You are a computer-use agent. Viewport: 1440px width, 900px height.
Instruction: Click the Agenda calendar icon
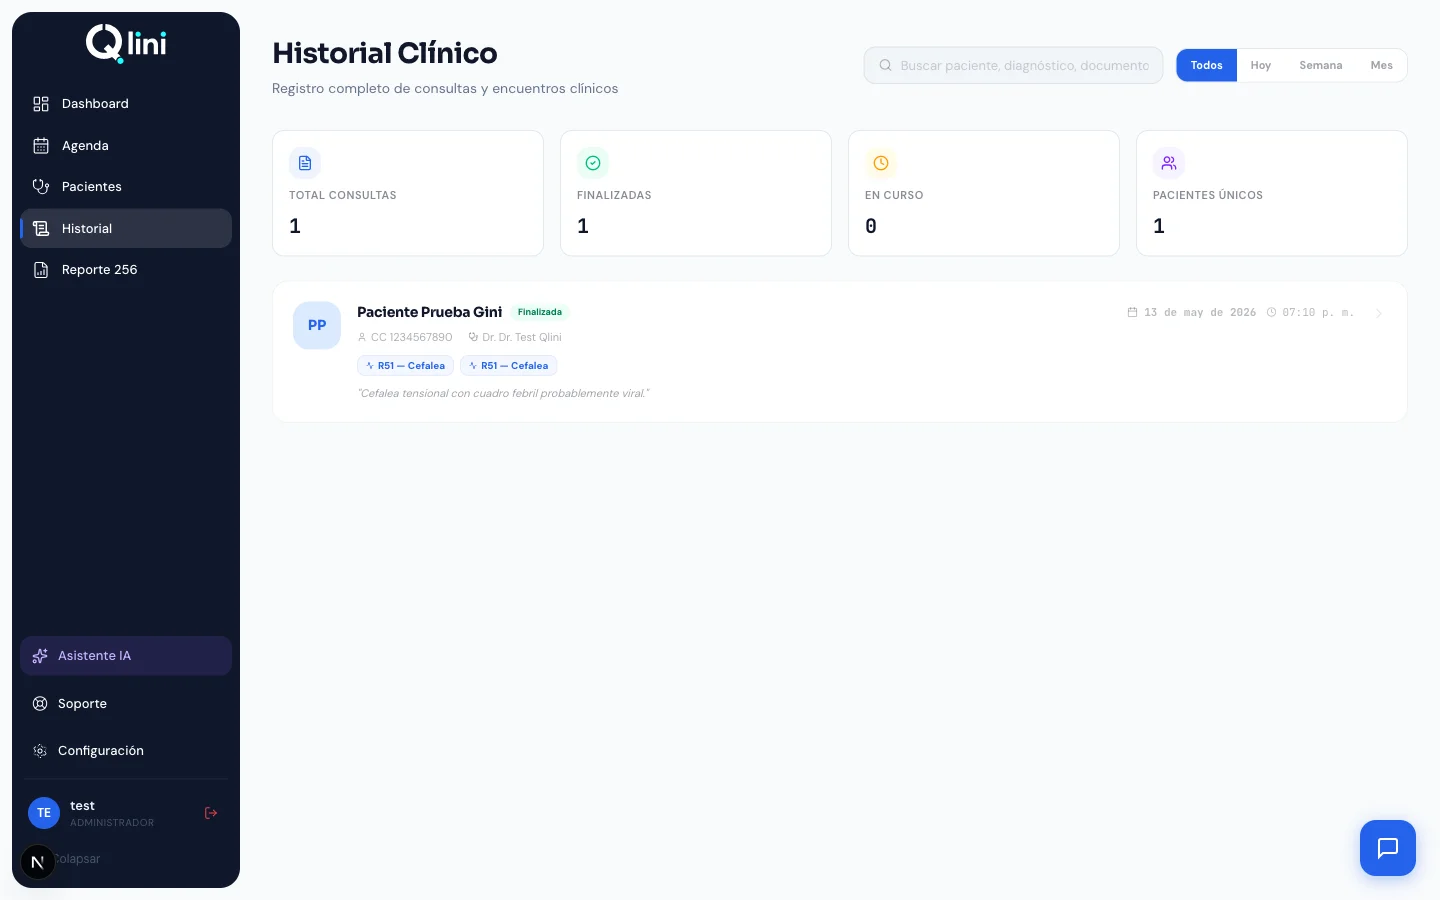point(41,146)
